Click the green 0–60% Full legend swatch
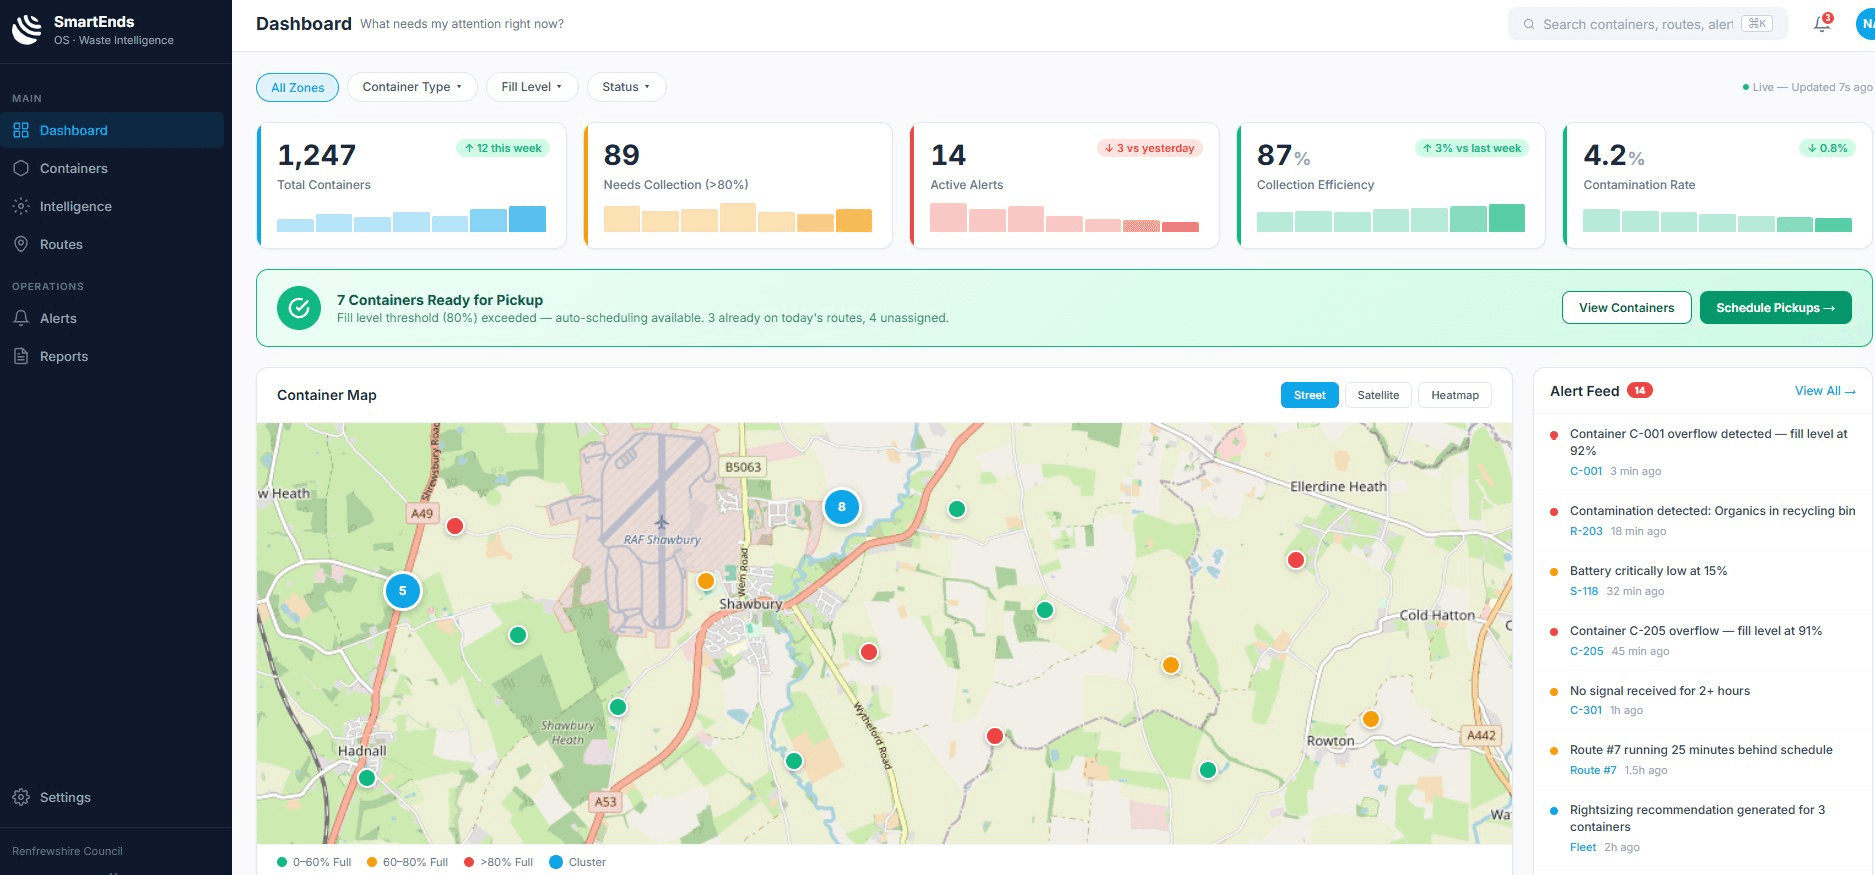This screenshot has height=875, width=1875. point(282,862)
